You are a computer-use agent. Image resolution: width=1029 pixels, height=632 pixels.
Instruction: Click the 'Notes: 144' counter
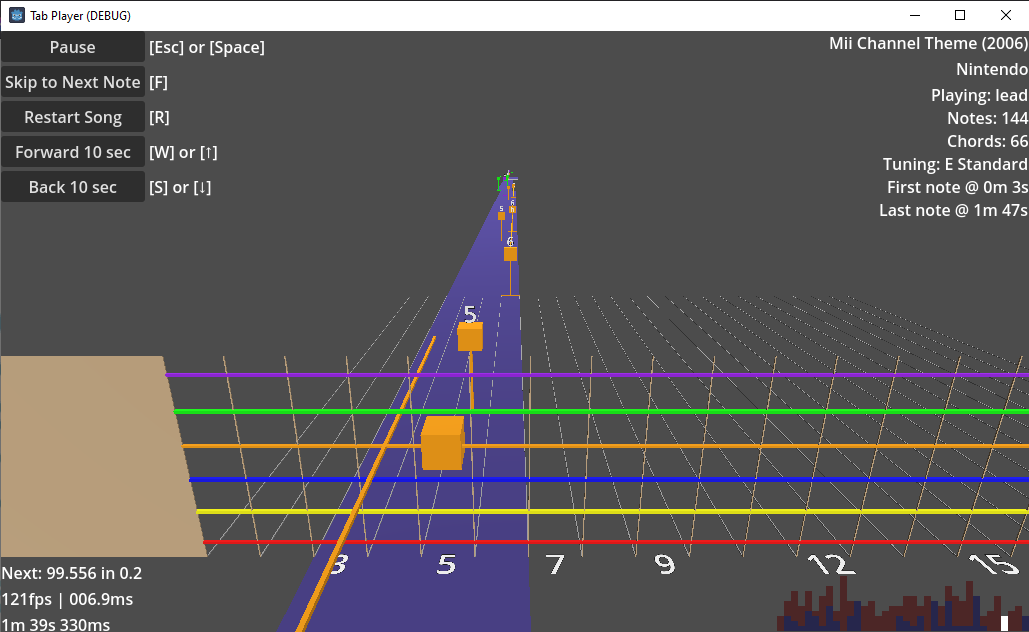[987, 118]
